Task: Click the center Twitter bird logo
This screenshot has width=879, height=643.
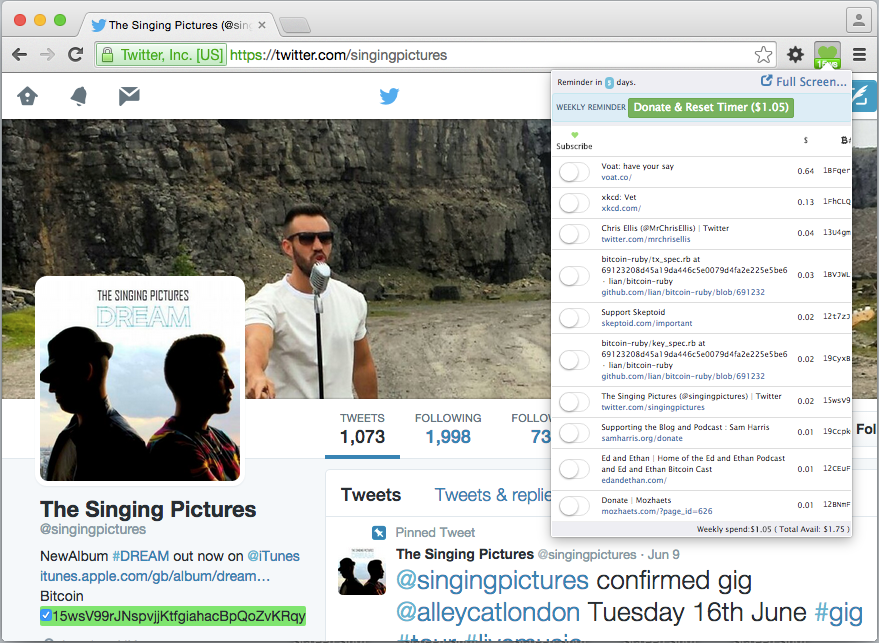Action: click(x=389, y=96)
